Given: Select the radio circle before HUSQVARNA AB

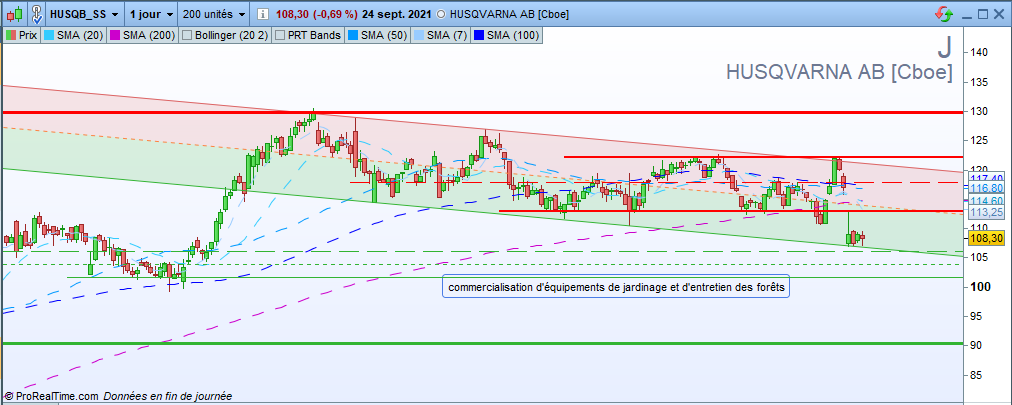Looking at the screenshot, I should coord(441,14).
